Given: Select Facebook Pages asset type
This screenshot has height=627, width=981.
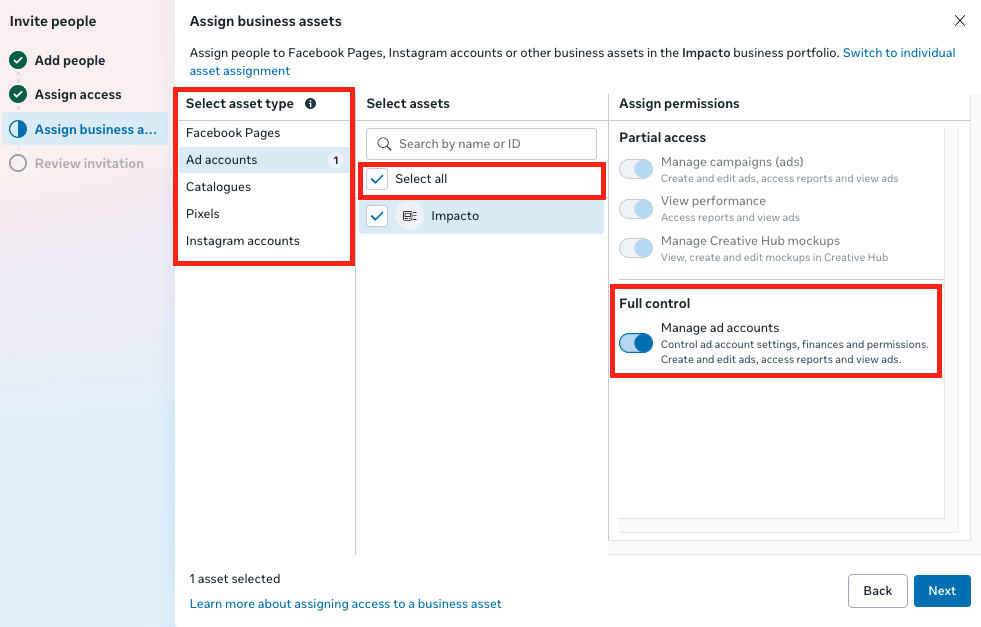Looking at the screenshot, I should (233, 133).
